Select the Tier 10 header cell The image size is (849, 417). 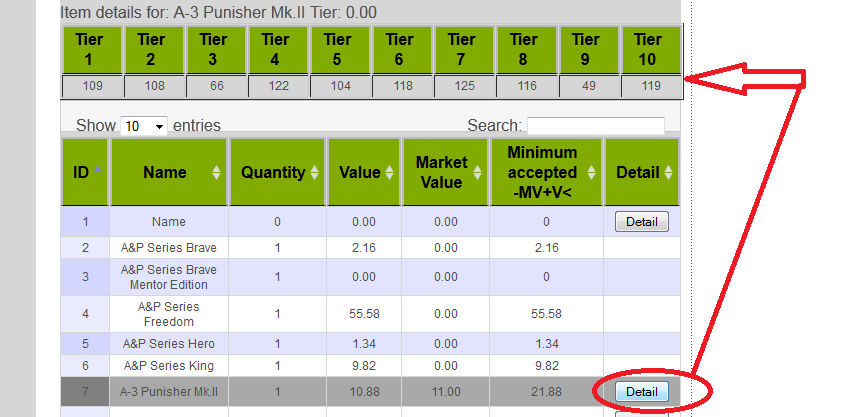[x=650, y=50]
